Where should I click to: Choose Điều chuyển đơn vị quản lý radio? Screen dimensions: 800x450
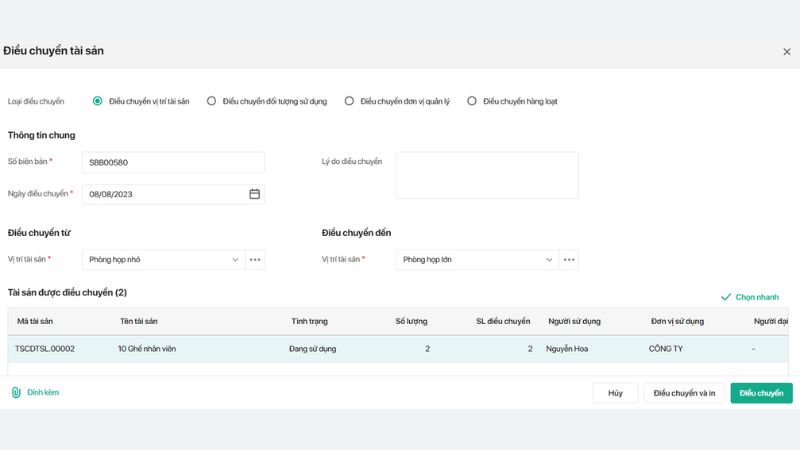(x=349, y=101)
